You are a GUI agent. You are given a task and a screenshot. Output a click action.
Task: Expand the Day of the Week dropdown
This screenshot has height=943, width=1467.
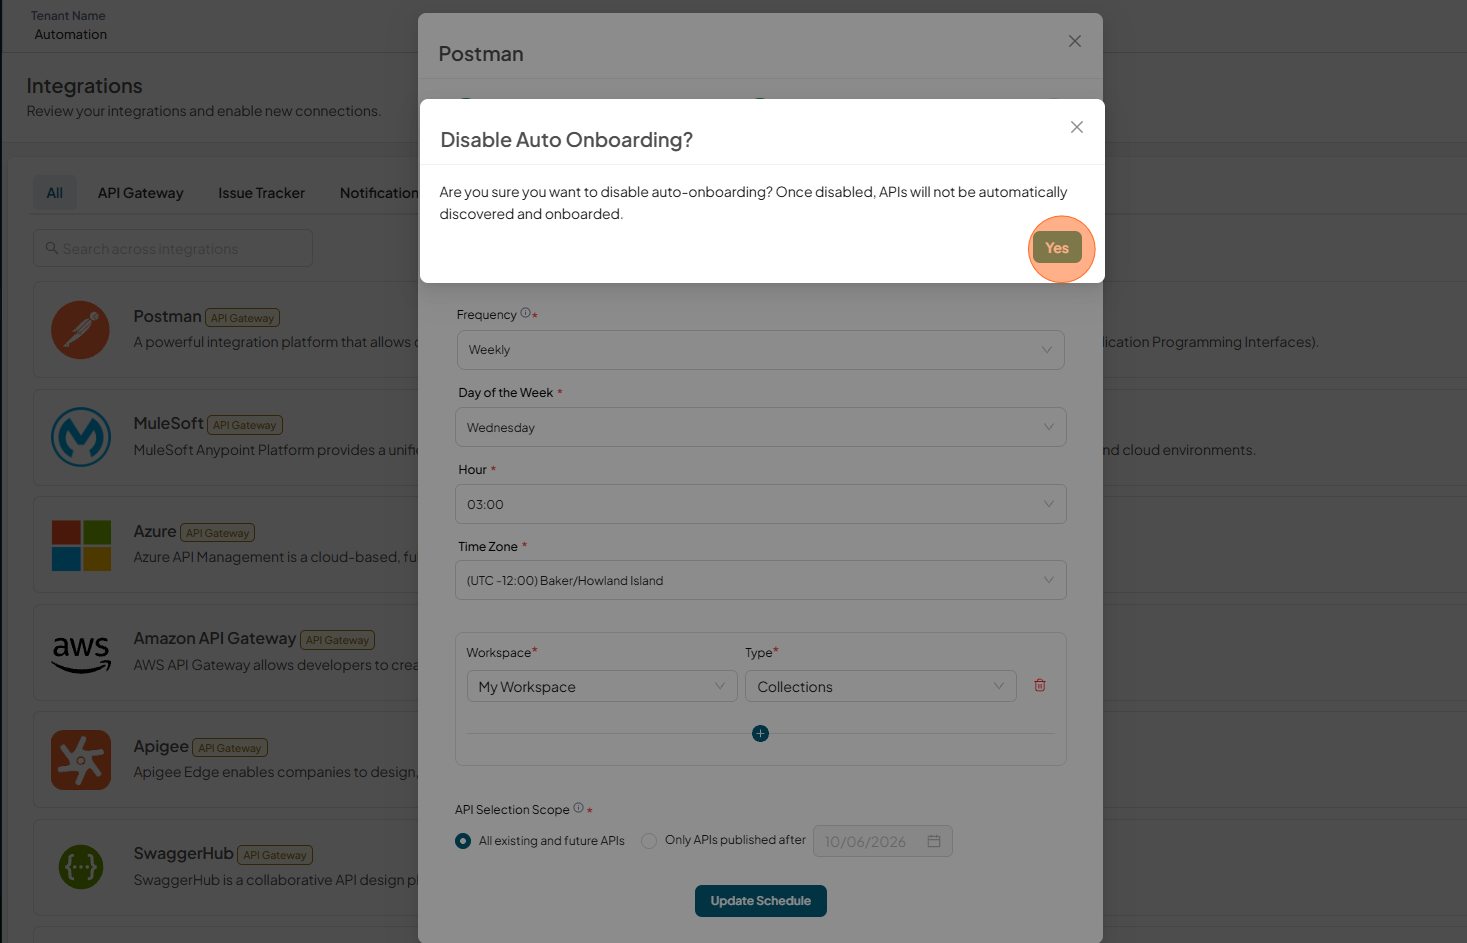point(761,427)
